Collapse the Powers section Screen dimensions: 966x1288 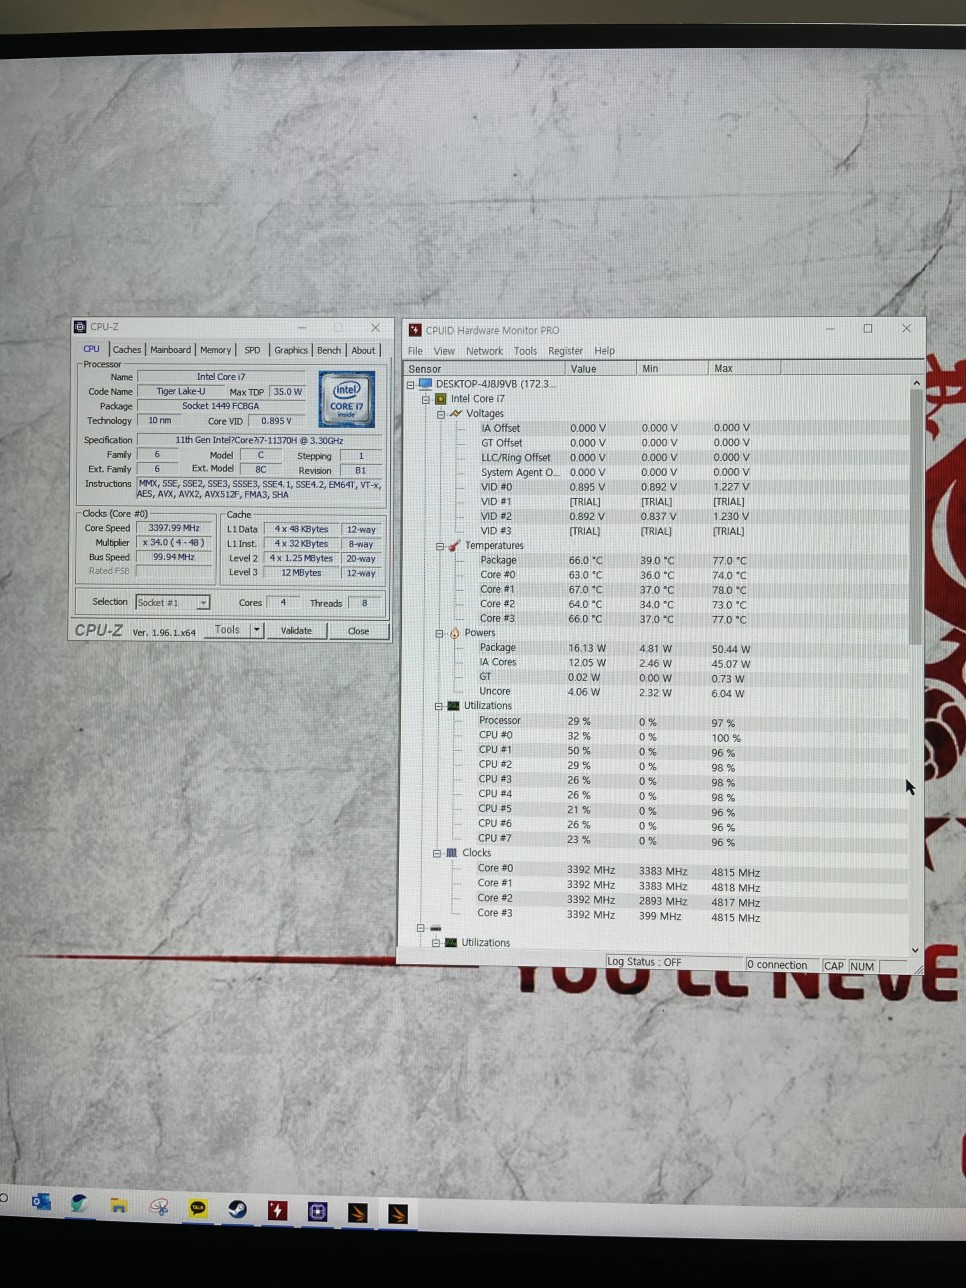tap(439, 633)
